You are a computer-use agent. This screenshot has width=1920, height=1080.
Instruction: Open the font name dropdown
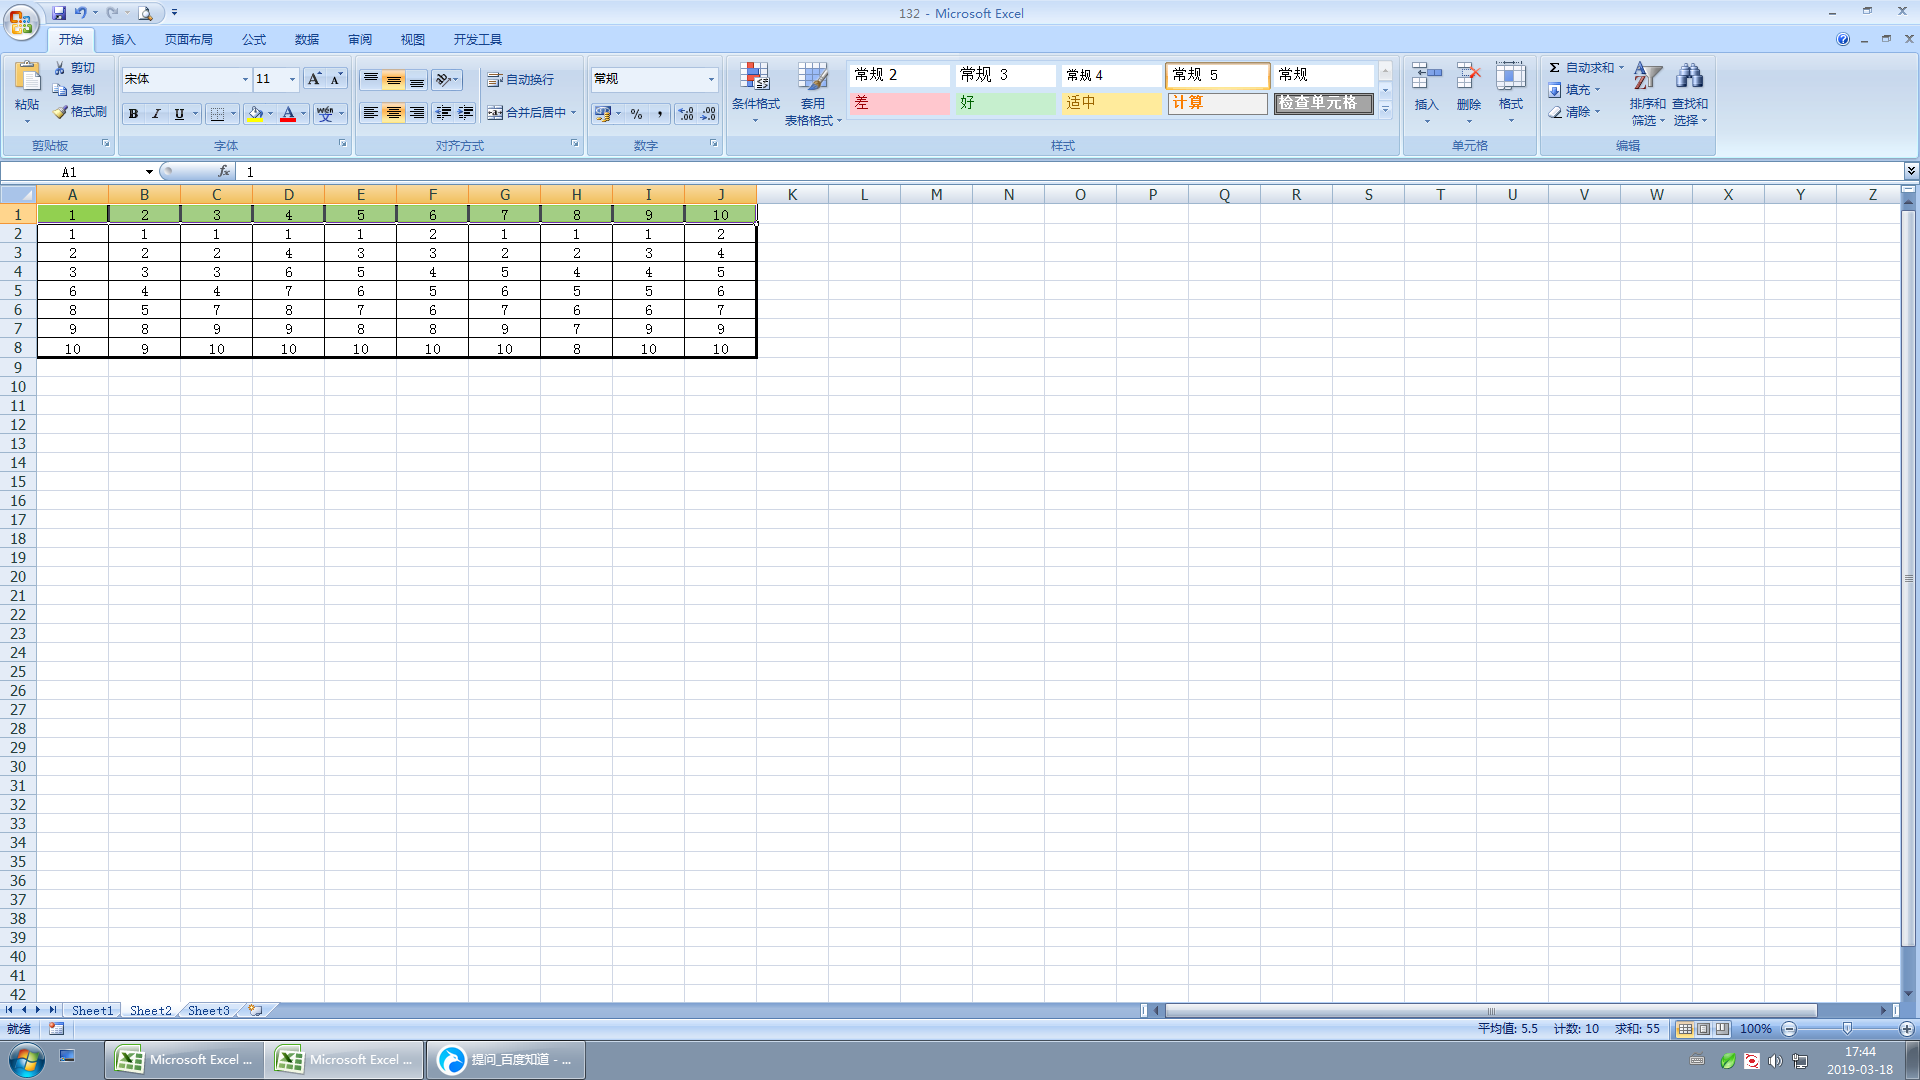point(245,79)
